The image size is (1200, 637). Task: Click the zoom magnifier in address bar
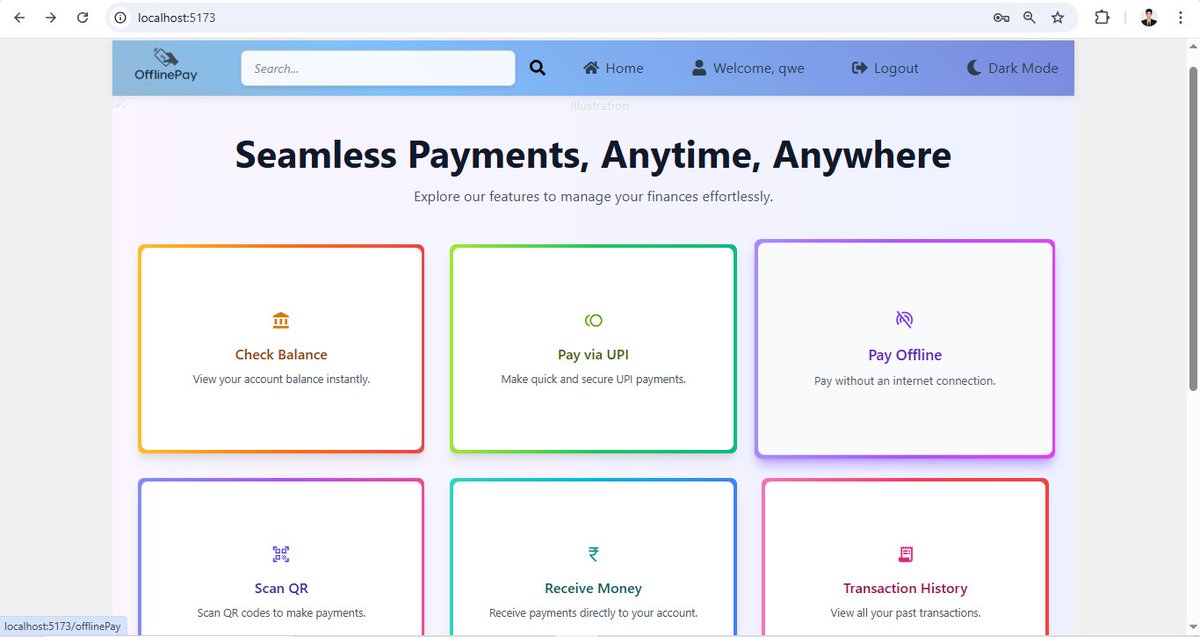pyautogui.click(x=1029, y=18)
